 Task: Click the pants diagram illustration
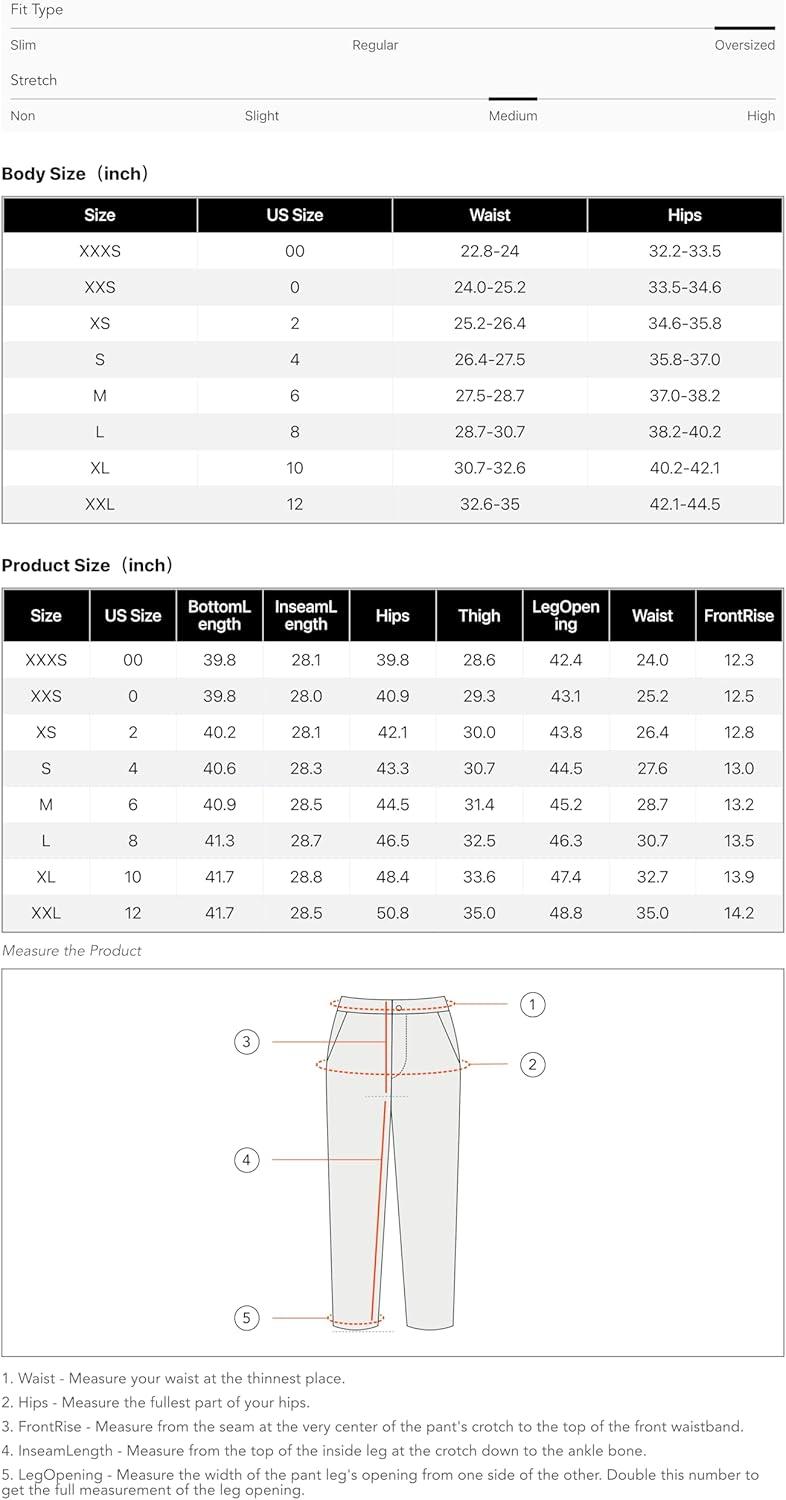[x=392, y=1162]
